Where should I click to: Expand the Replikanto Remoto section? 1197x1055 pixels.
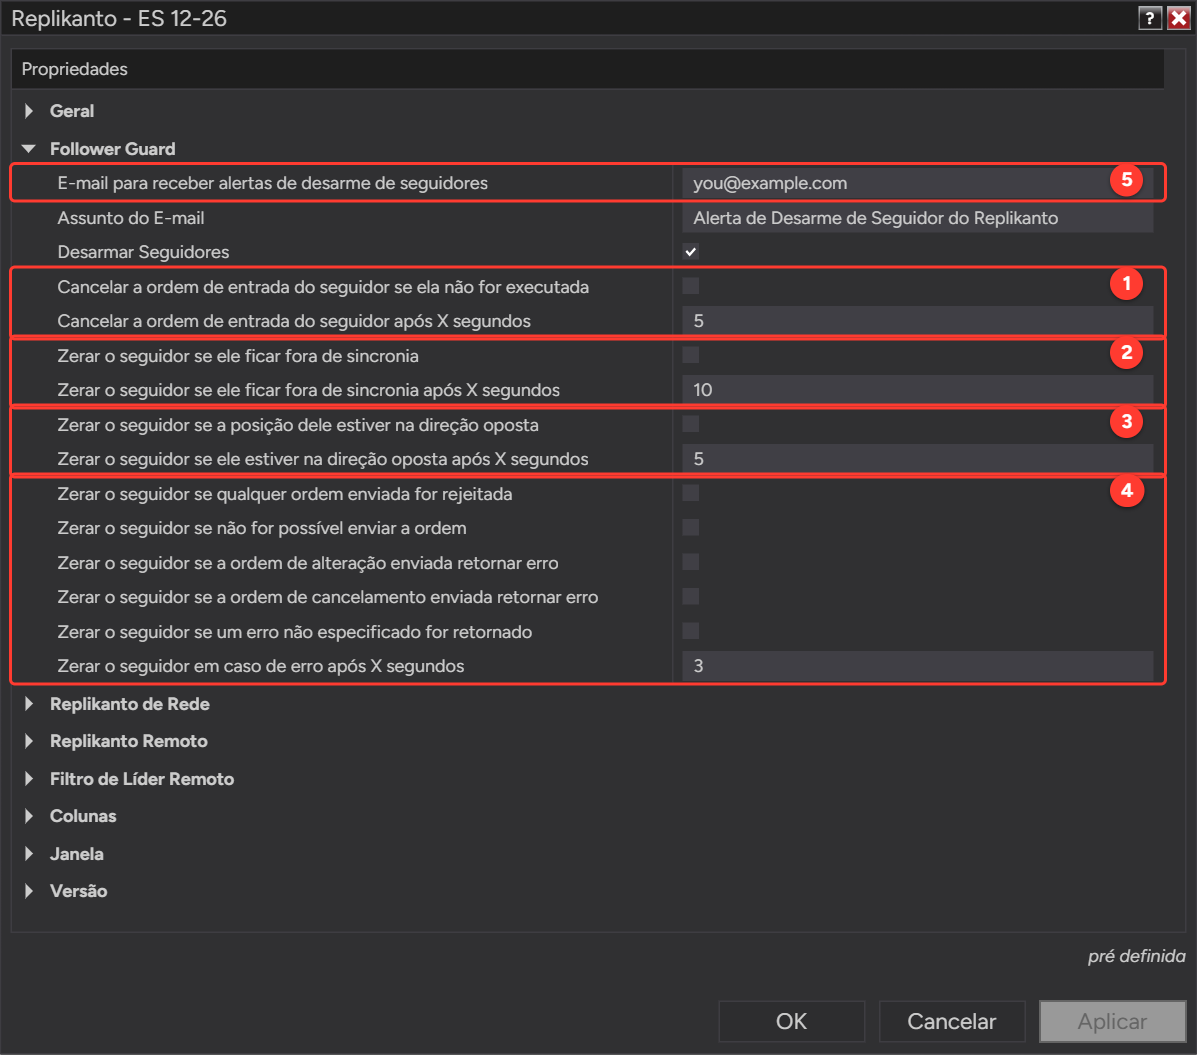tap(29, 741)
